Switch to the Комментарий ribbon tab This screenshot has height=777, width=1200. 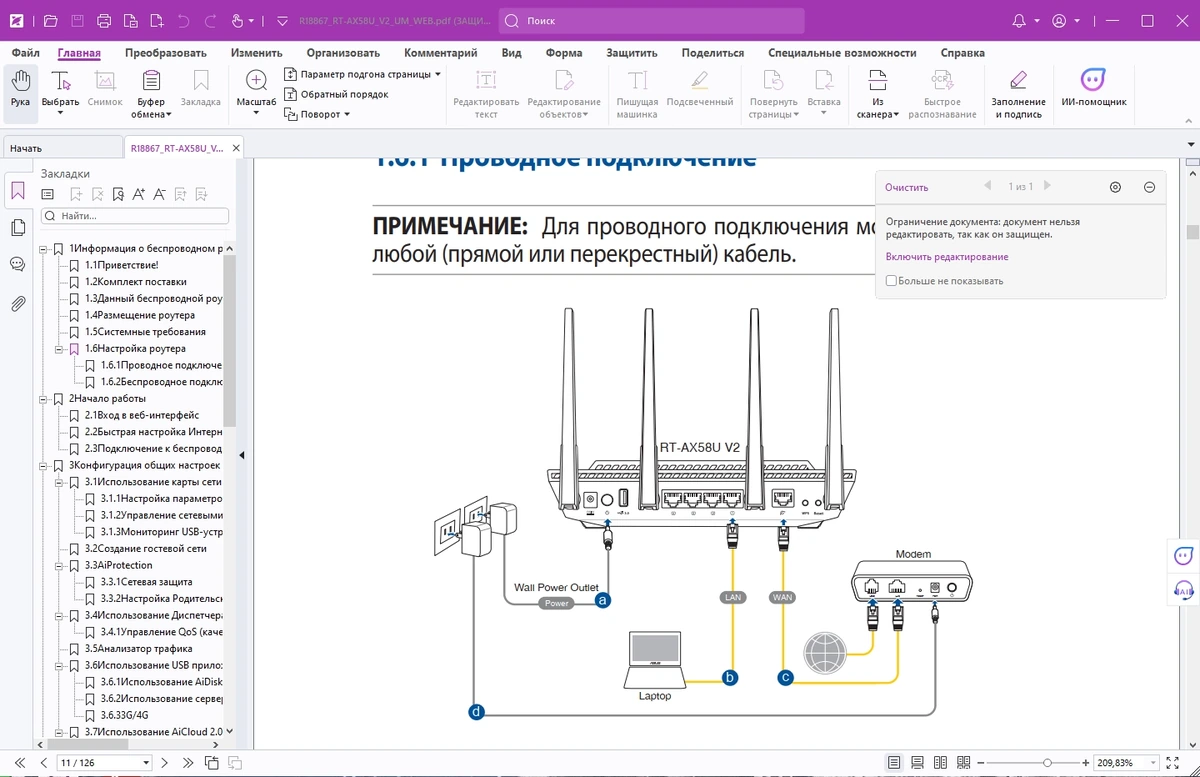[440, 53]
